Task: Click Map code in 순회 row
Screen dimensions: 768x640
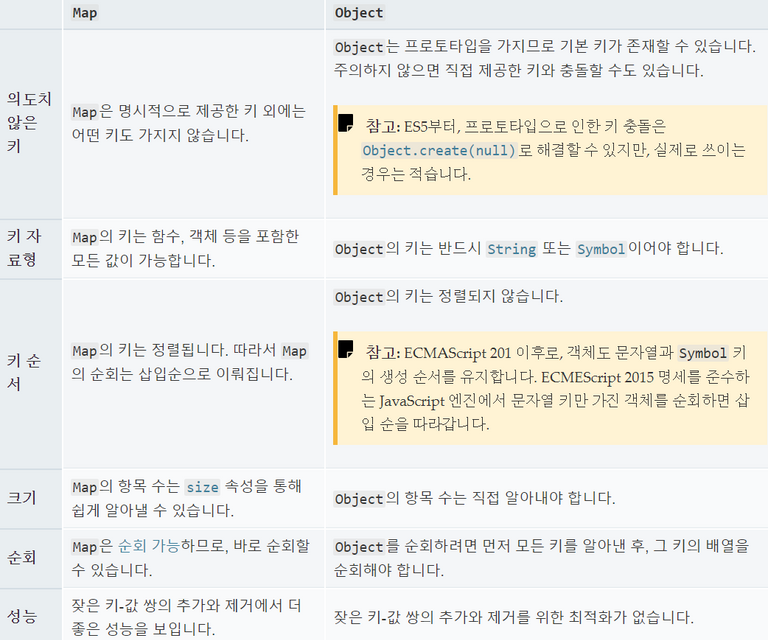Action: (x=85, y=546)
